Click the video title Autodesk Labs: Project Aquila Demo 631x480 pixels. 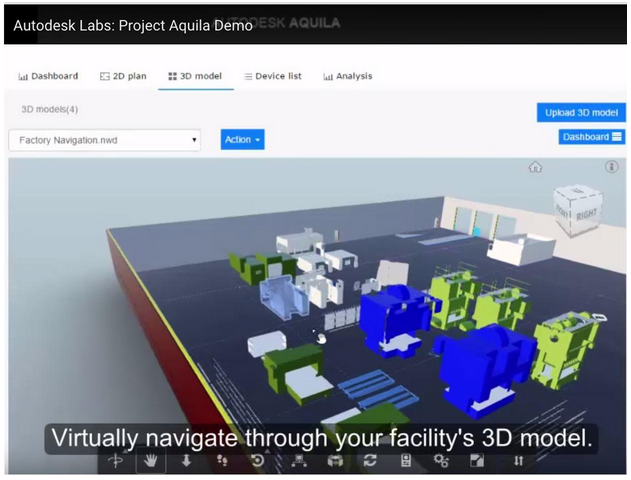pyautogui.click(x=133, y=25)
